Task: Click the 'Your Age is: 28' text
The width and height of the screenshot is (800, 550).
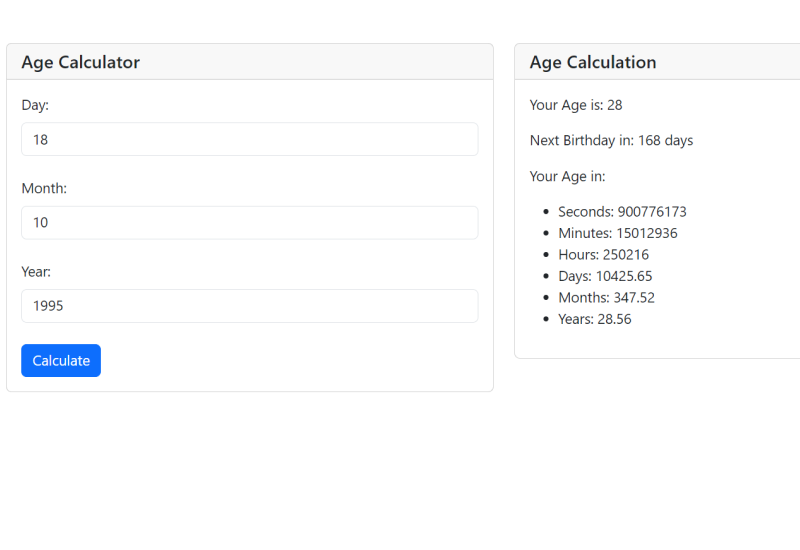Action: [x=576, y=105]
